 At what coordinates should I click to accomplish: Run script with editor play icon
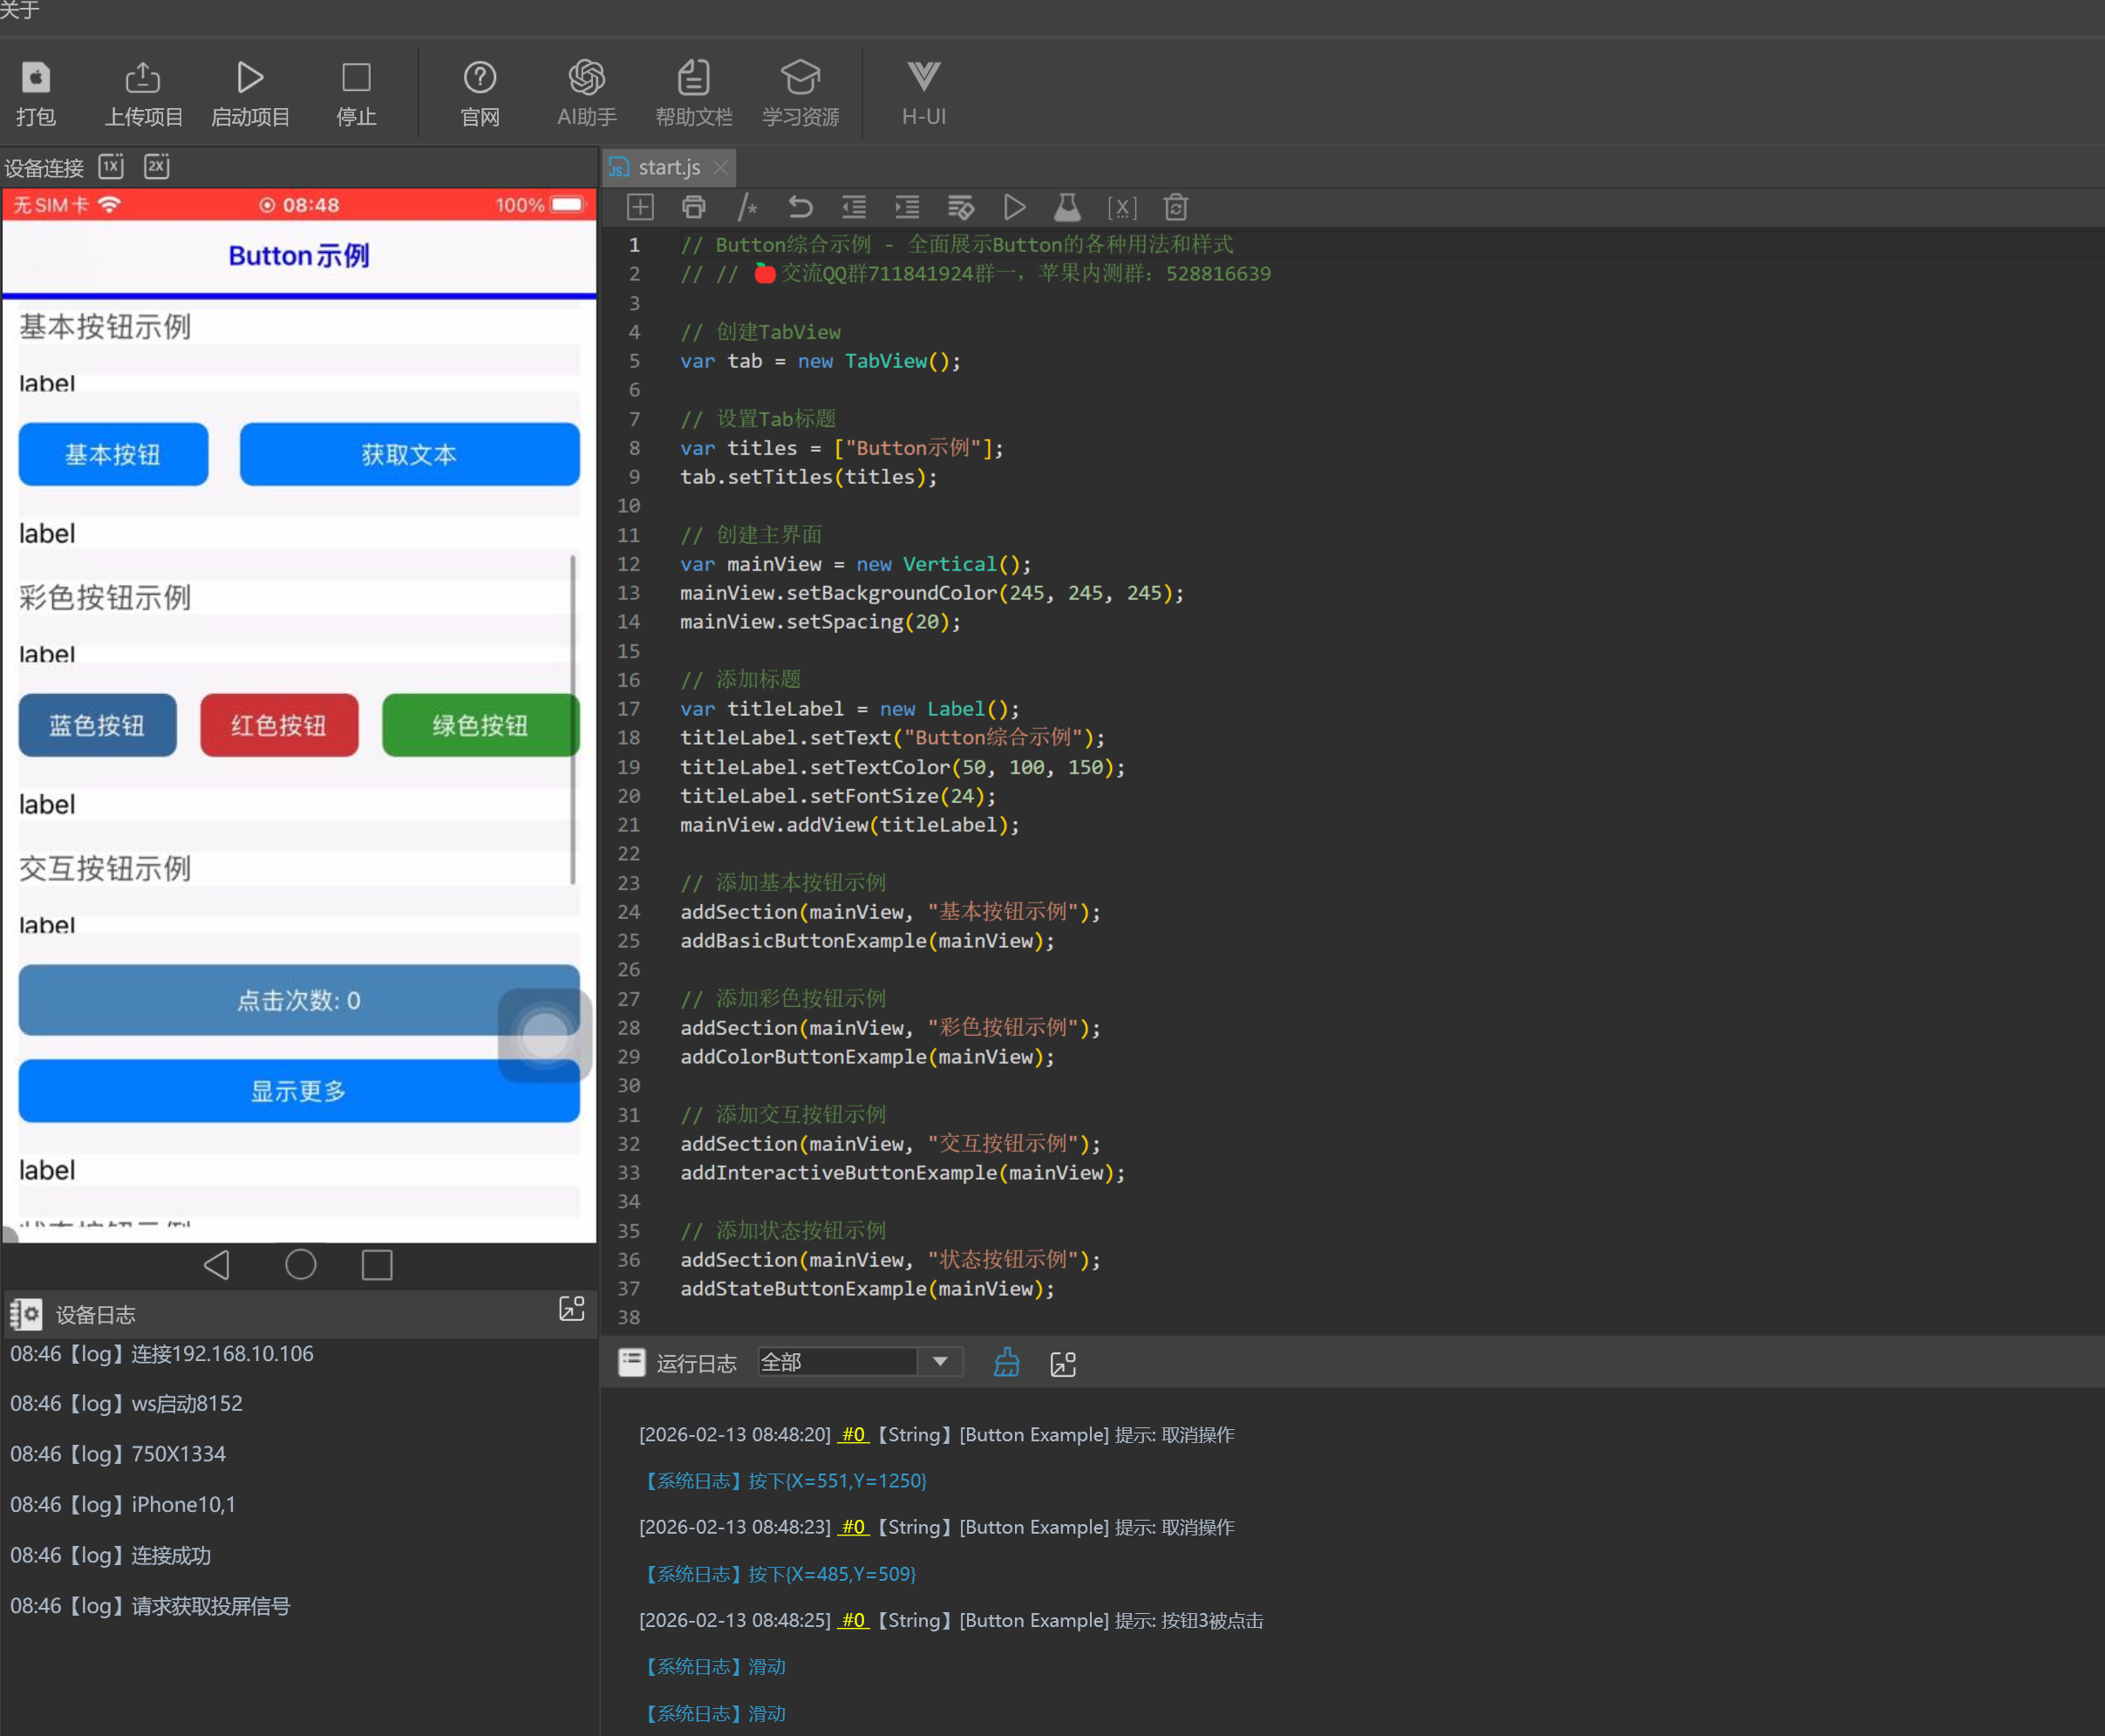click(x=1014, y=207)
